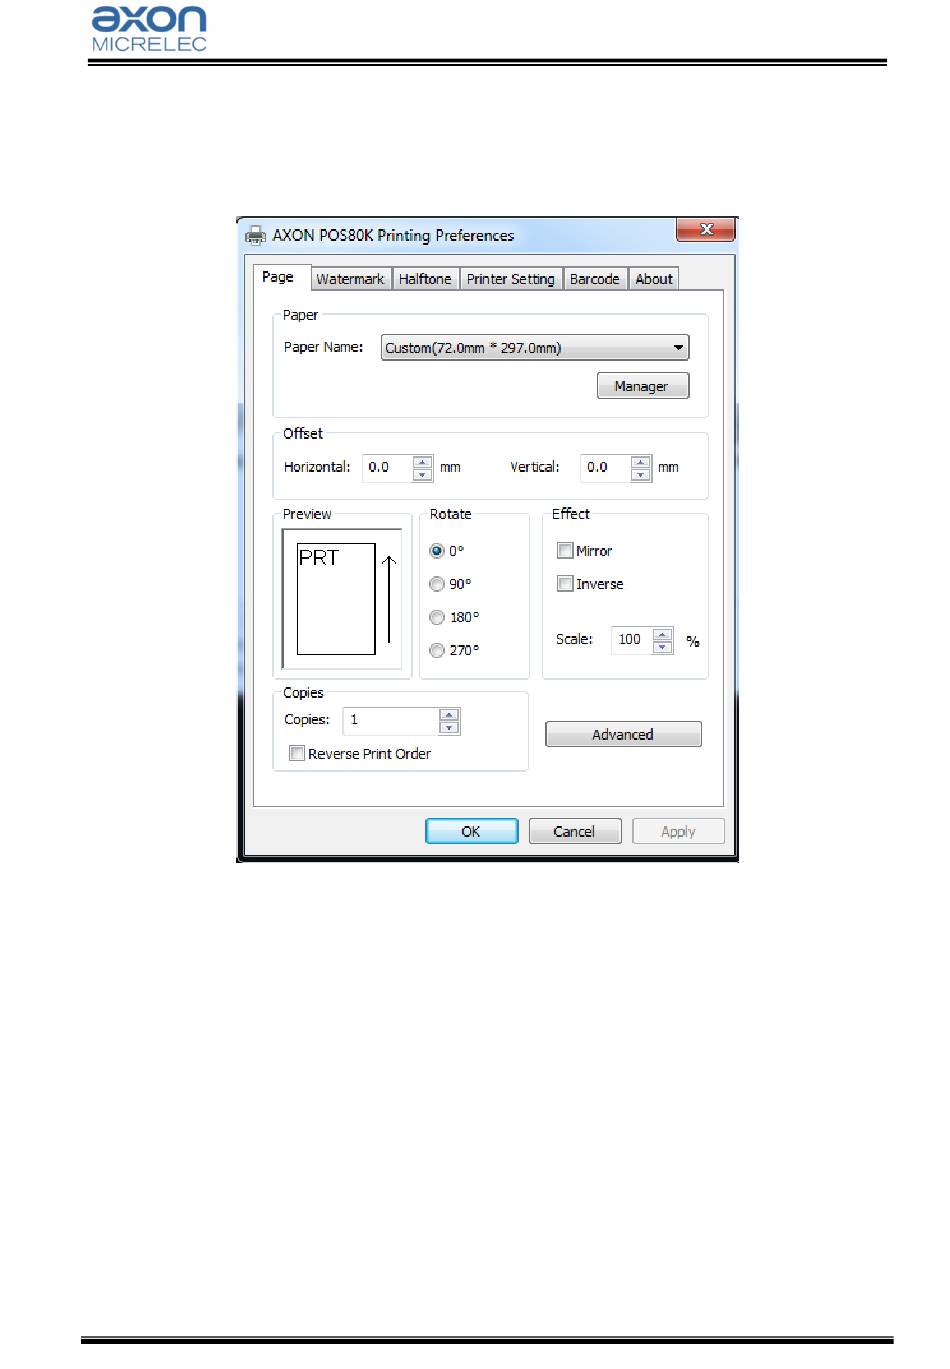Click the Vertical offset input field
The height and width of the screenshot is (1369, 950).
(606, 467)
